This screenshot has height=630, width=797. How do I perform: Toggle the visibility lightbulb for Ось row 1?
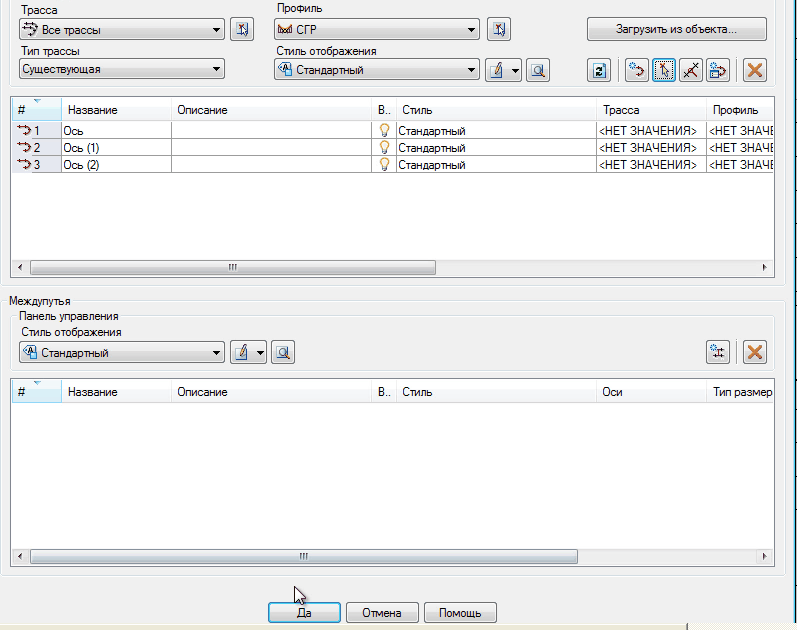[x=383, y=131]
